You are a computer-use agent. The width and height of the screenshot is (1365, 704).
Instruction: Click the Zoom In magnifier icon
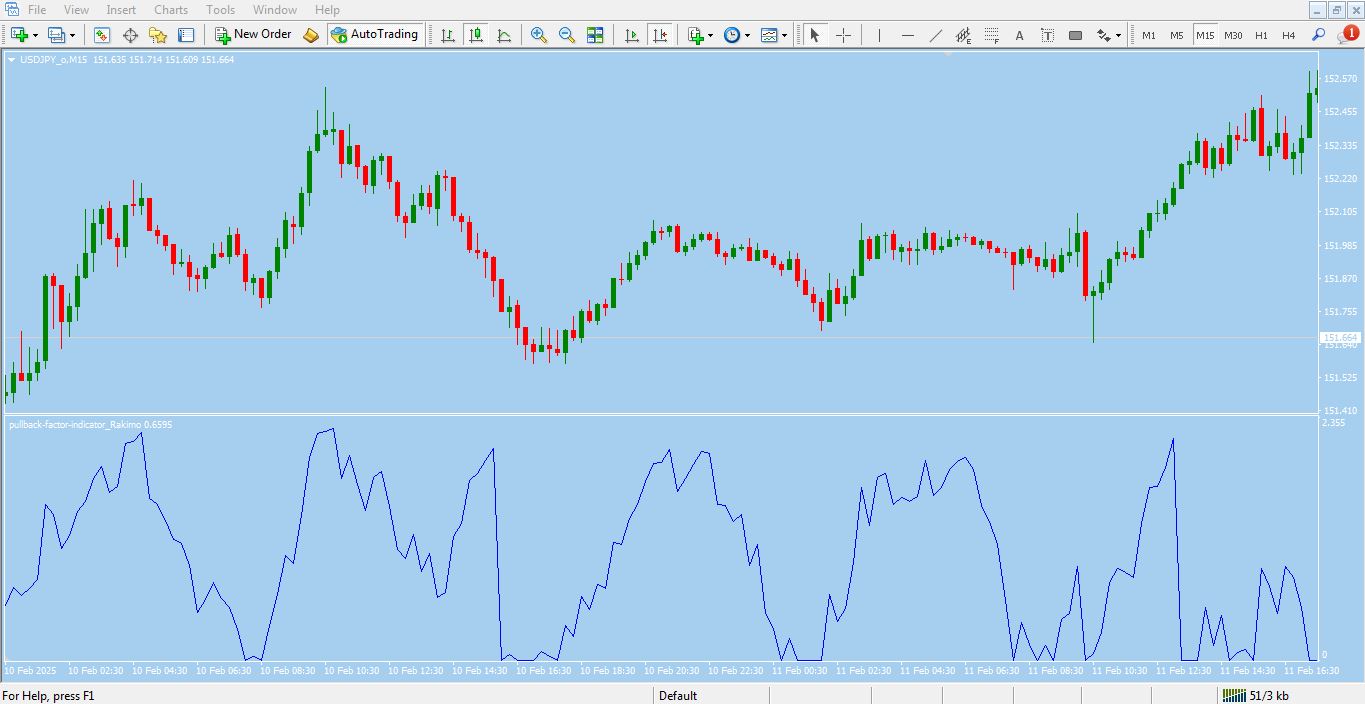click(x=539, y=35)
